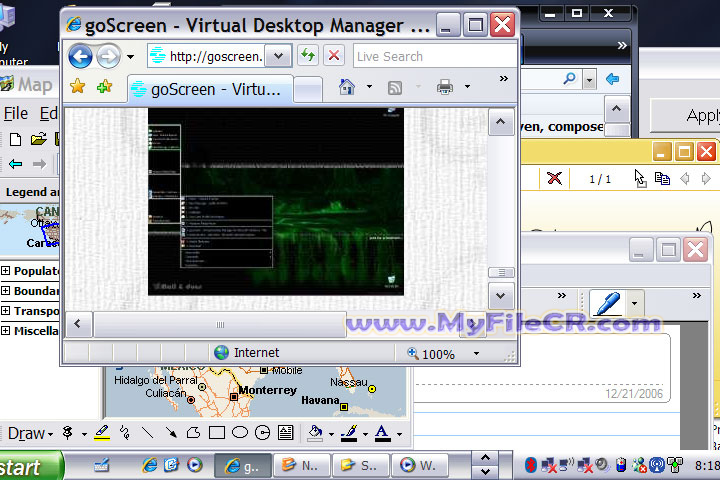The width and height of the screenshot is (720, 480).
Task: Click the Live Search box
Action: (x=434, y=56)
